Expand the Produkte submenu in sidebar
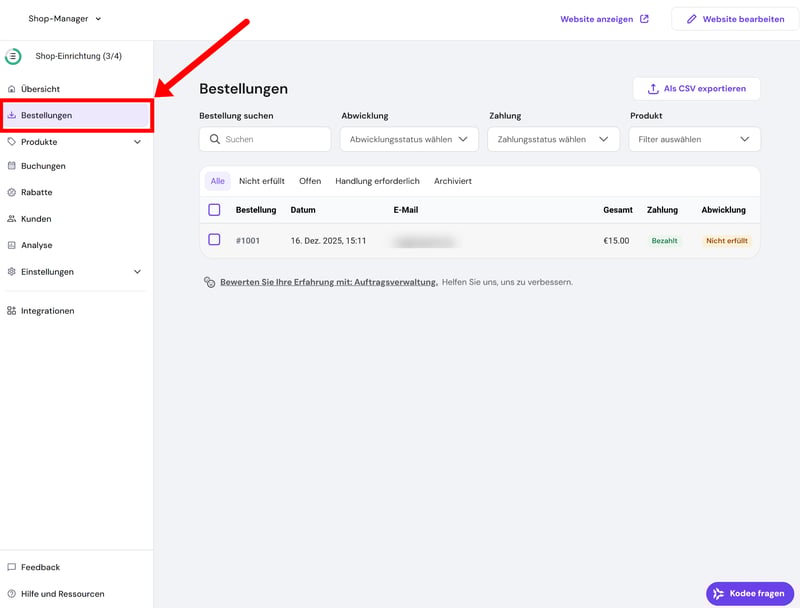 pos(137,142)
